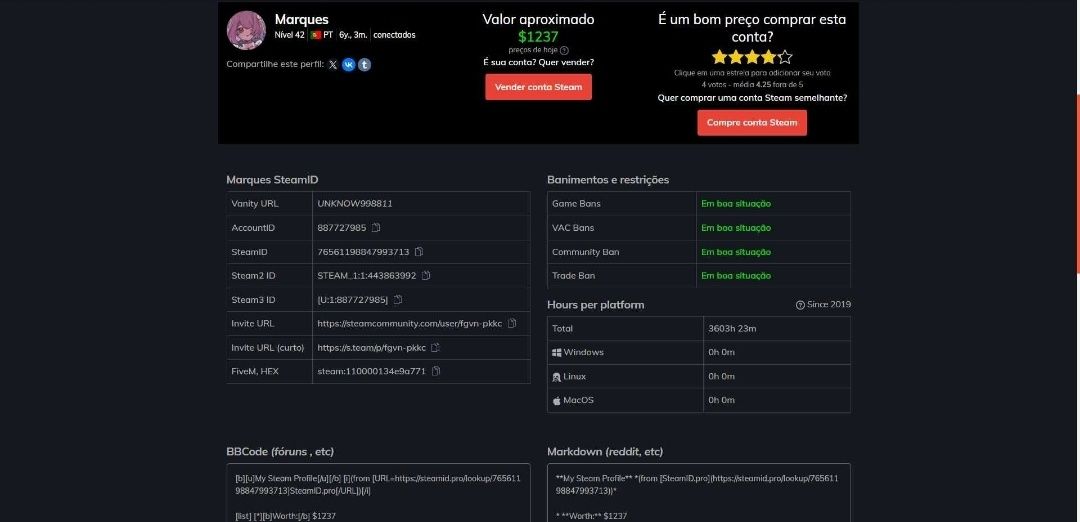Click the 'BBCode (fóruns, etc)' heading

[280, 452]
